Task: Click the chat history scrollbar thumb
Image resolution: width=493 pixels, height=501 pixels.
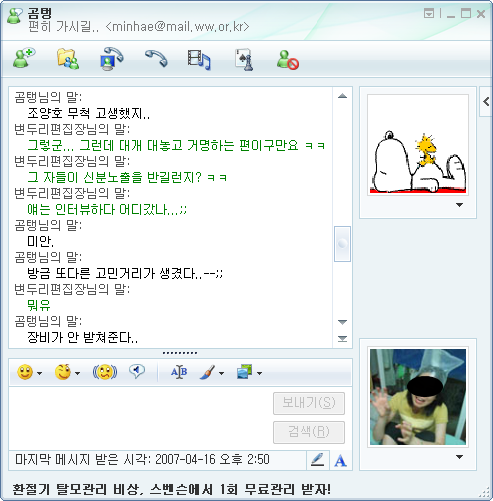Action: [342, 244]
